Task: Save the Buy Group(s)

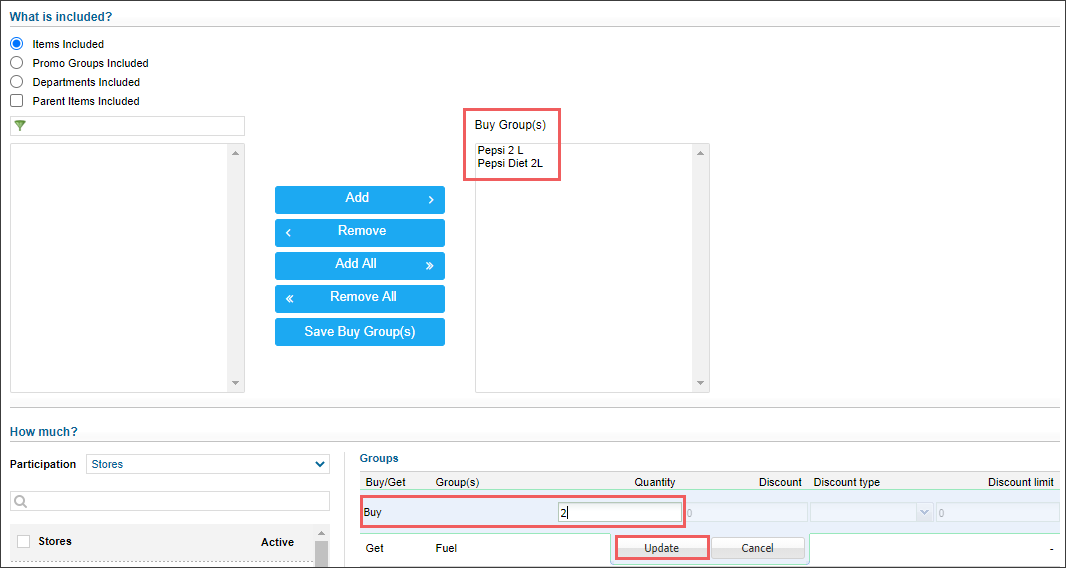Action: tap(360, 332)
